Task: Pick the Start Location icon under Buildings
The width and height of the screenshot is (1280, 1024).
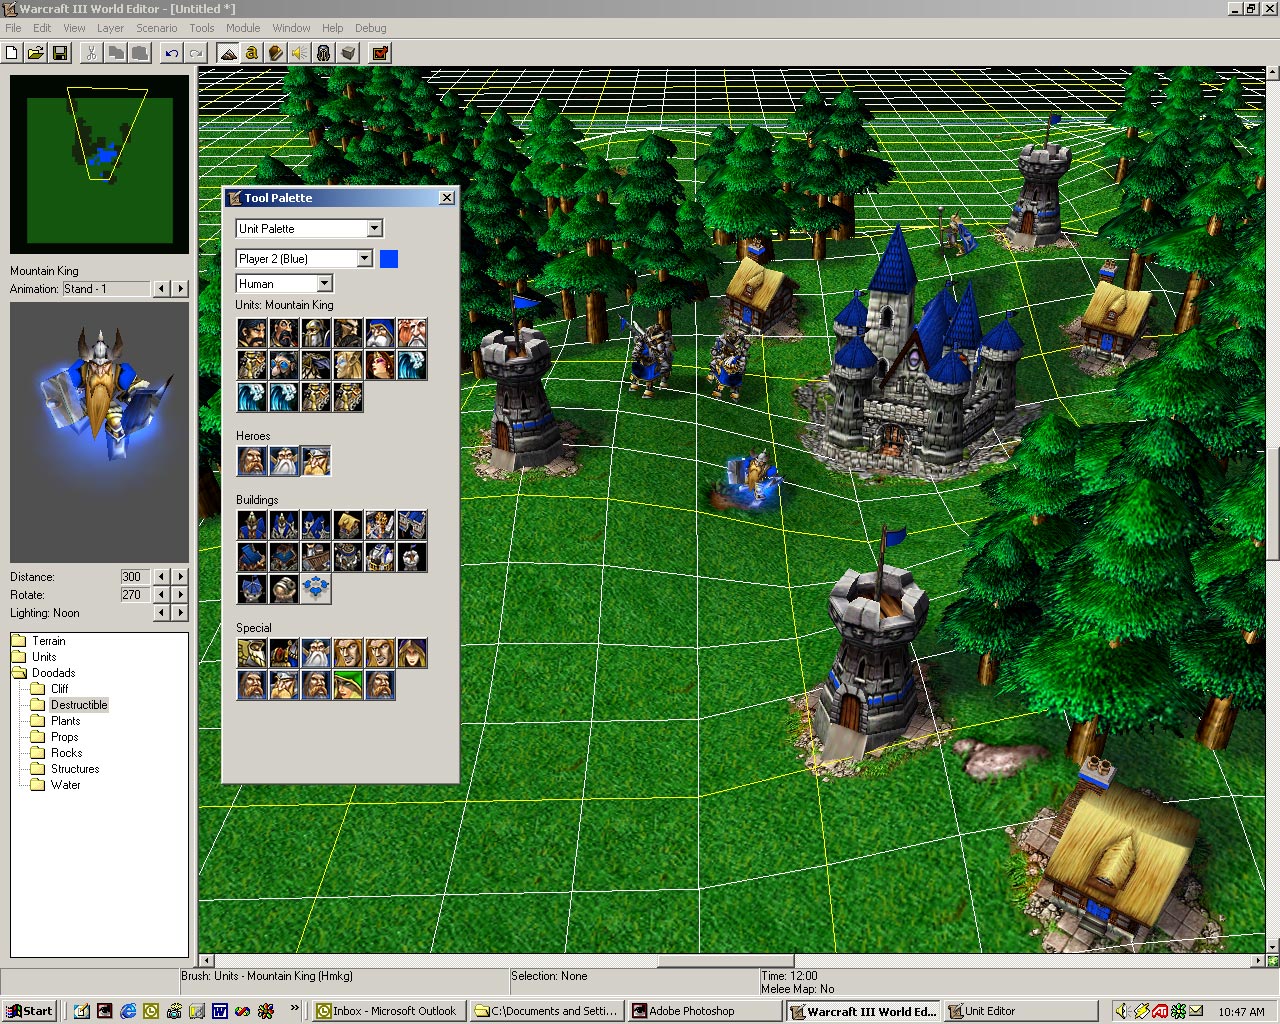Action: 316,589
